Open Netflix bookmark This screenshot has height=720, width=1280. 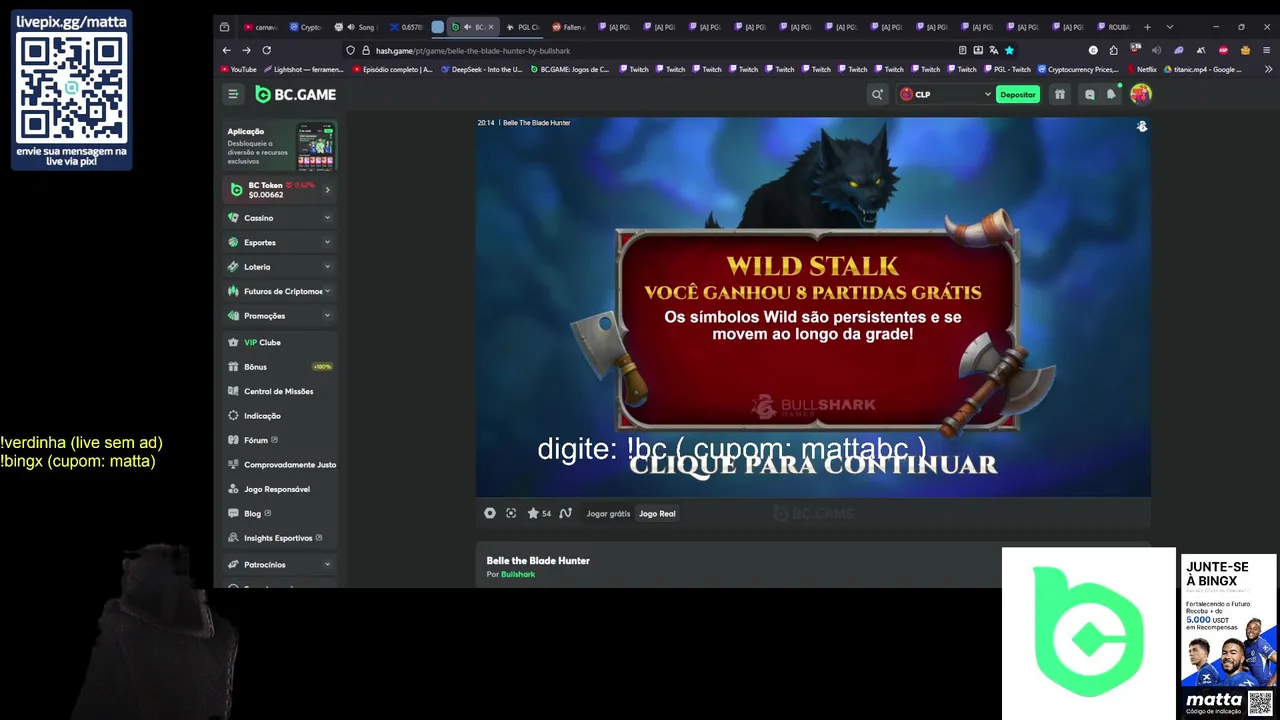pos(1141,69)
